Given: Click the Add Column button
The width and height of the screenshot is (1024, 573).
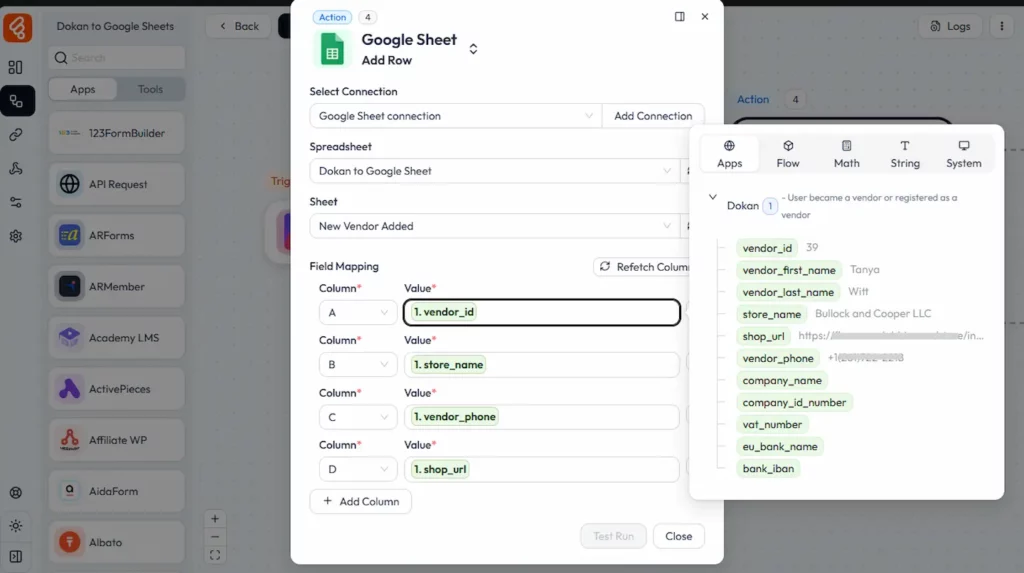Looking at the screenshot, I should tap(361, 501).
